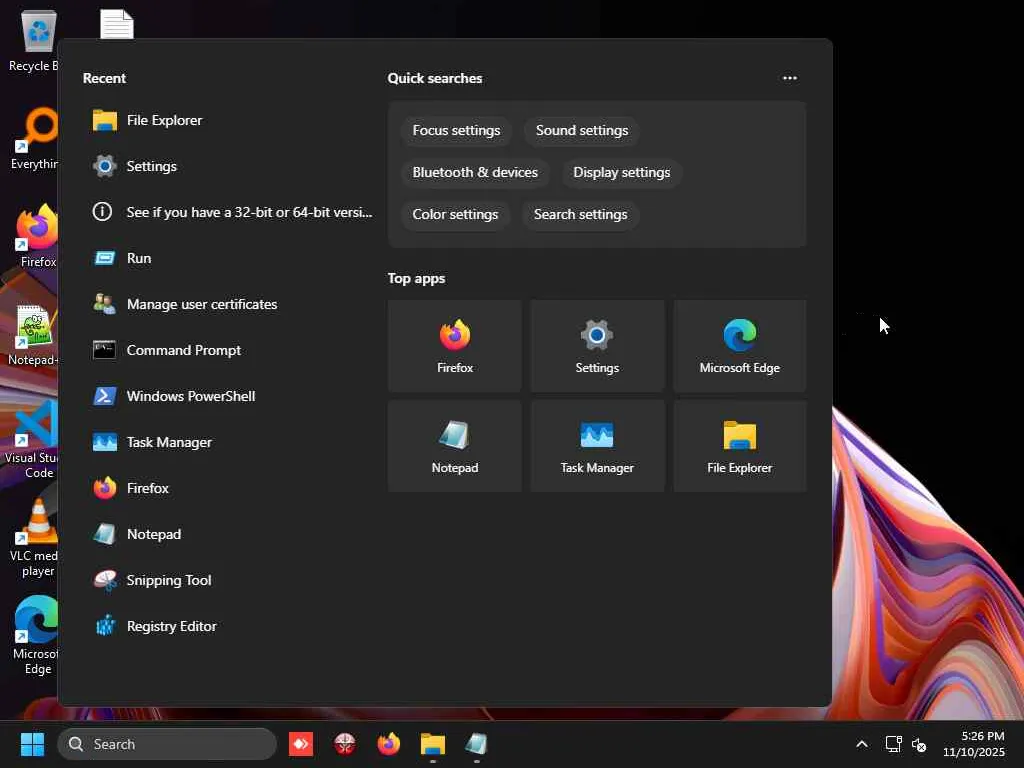Viewport: 1024px width, 768px height.
Task: Launch Registry Editor from Recent
Action: tap(227, 626)
